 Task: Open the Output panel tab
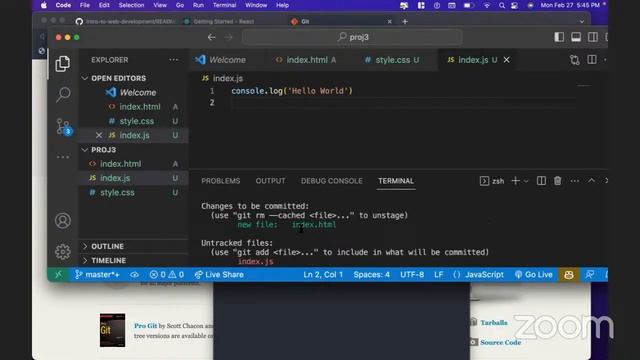click(271, 181)
